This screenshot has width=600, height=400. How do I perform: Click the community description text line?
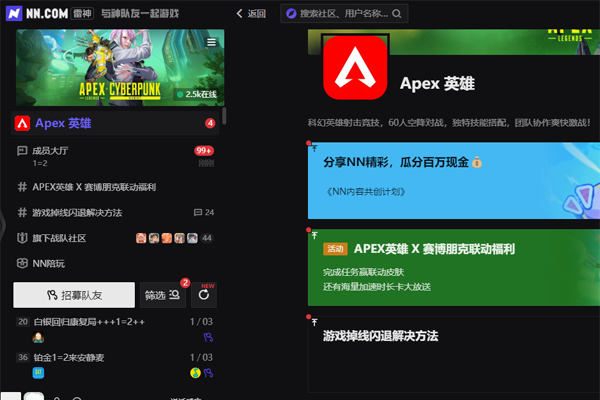(449, 122)
